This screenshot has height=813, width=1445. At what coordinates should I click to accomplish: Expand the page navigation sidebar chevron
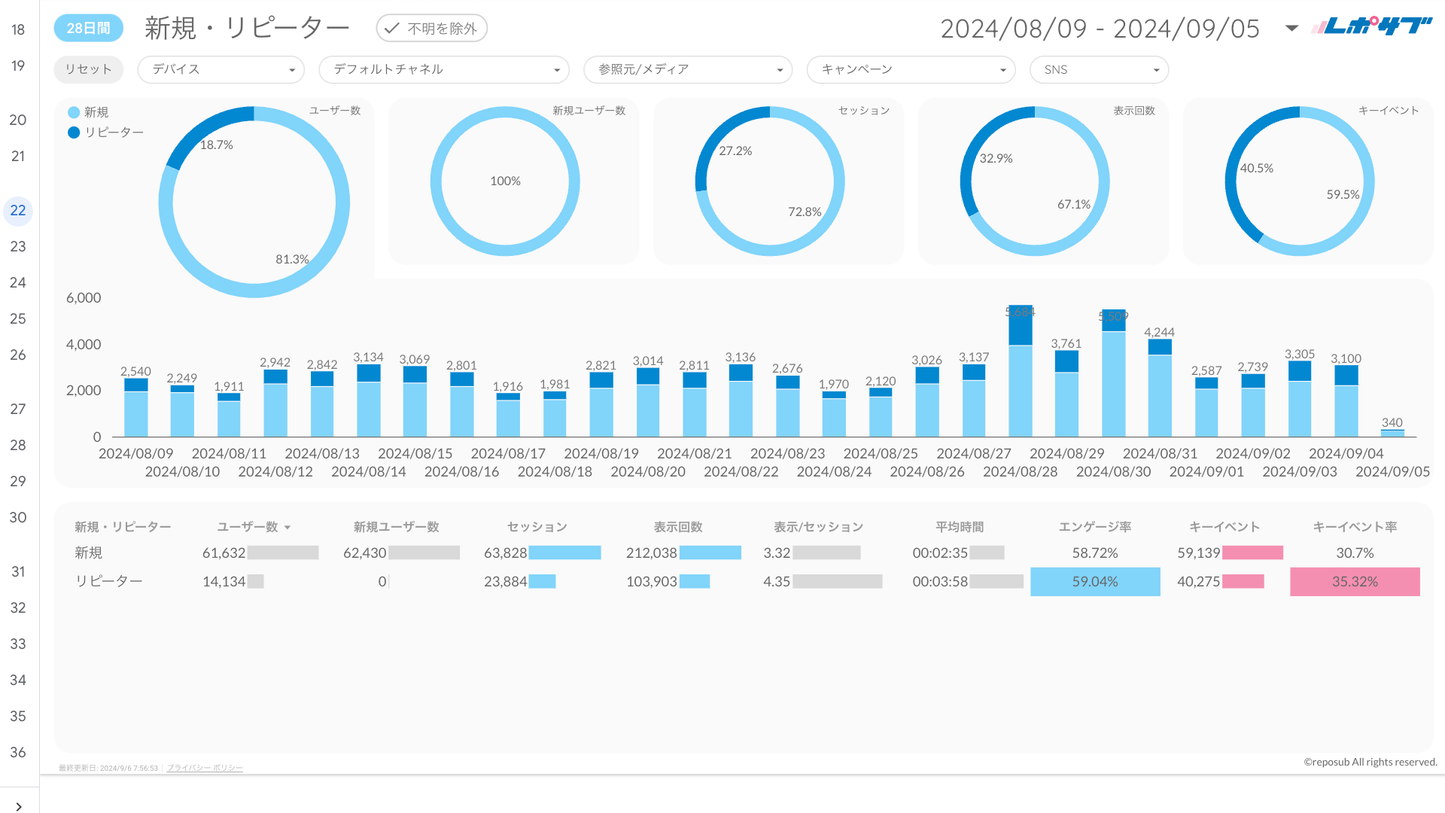(18, 805)
